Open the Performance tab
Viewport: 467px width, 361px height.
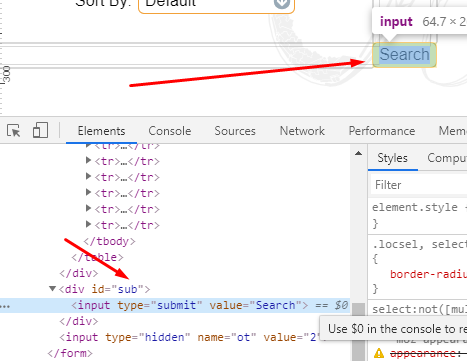click(x=382, y=131)
